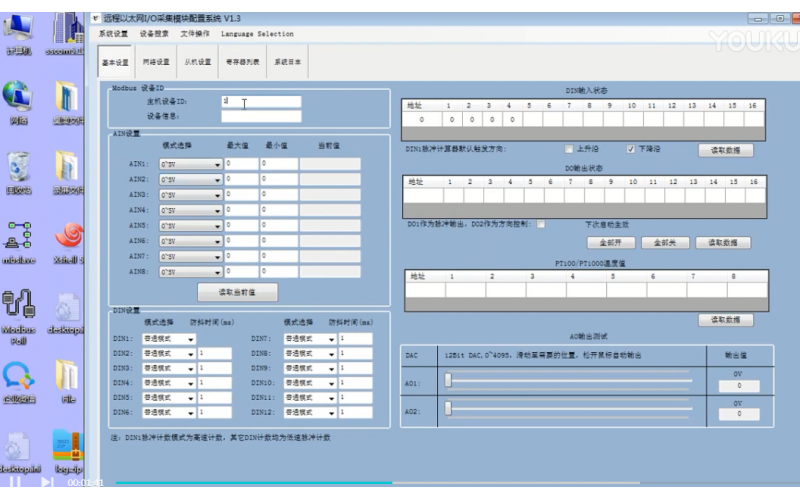
Task: Open the 计算机 (Computer) desktop icon
Action: pos(20,28)
